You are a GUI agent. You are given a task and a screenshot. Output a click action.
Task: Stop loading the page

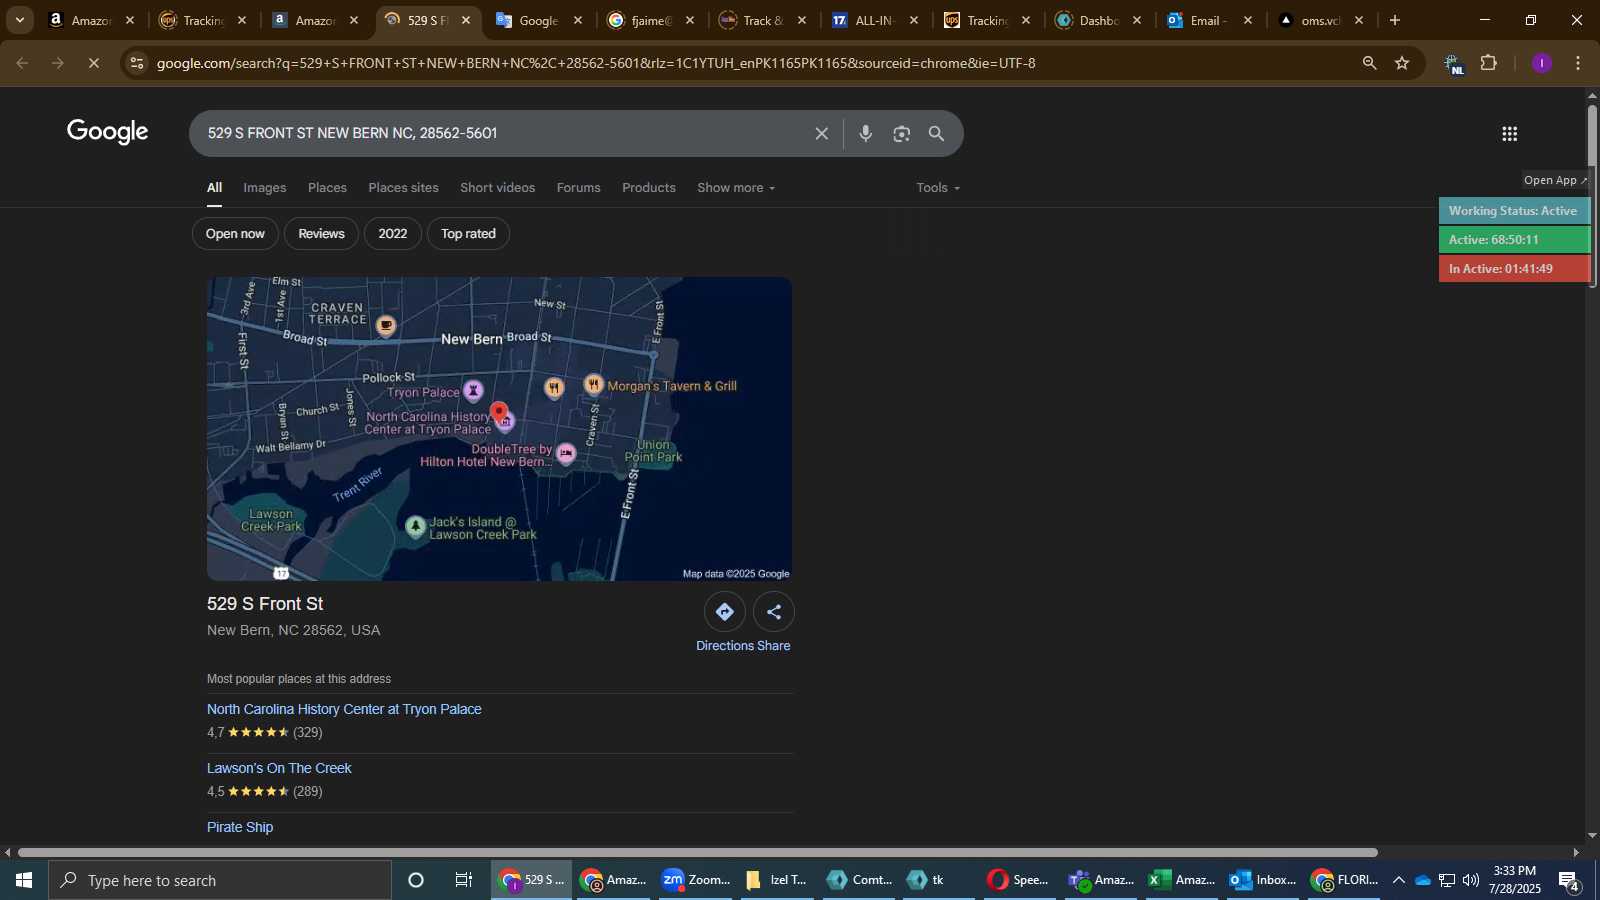[93, 63]
